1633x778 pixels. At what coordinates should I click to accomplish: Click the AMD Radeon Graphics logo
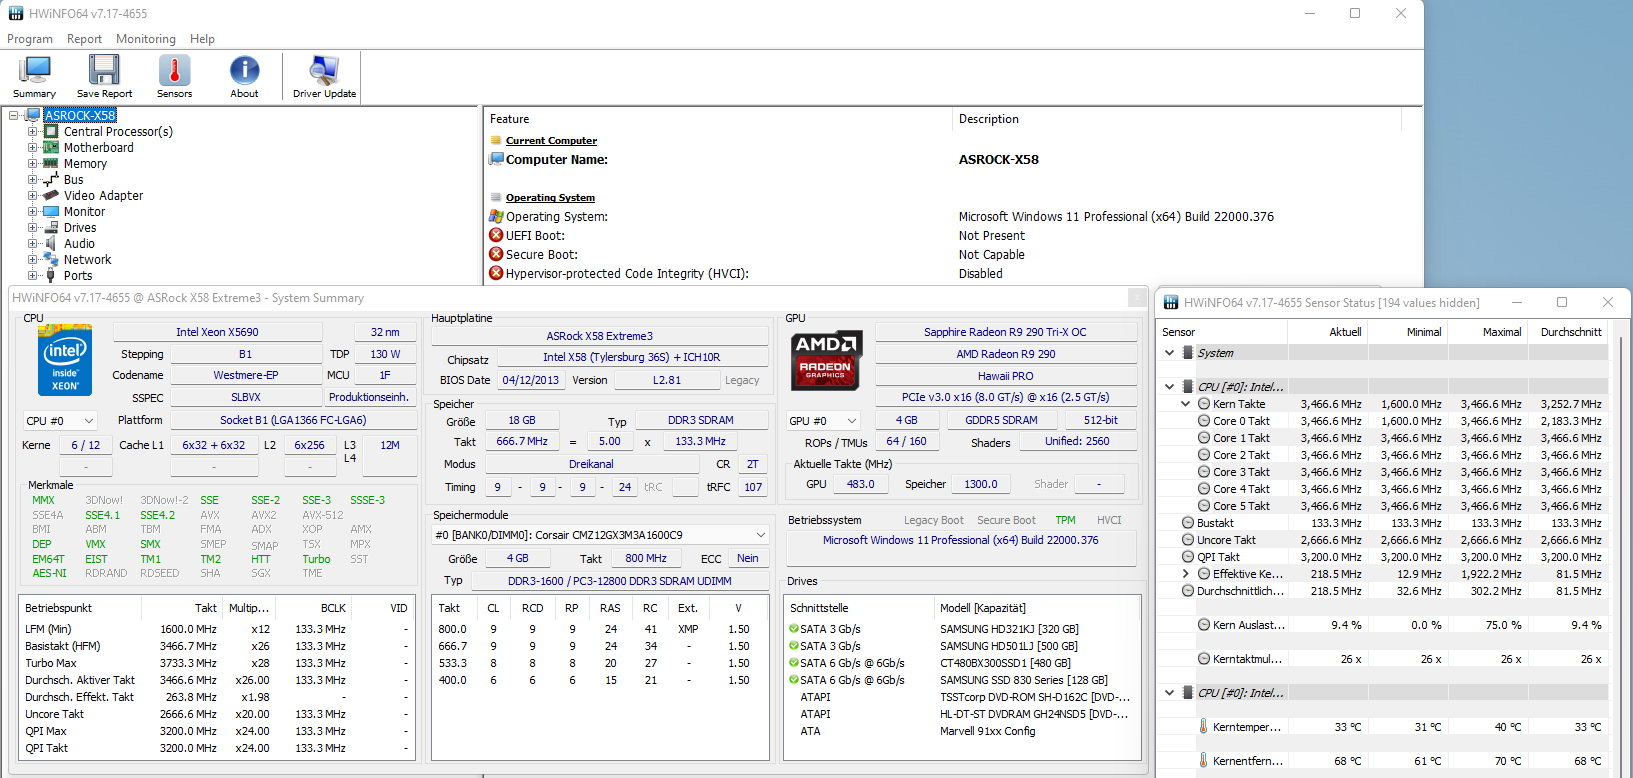[x=826, y=360]
